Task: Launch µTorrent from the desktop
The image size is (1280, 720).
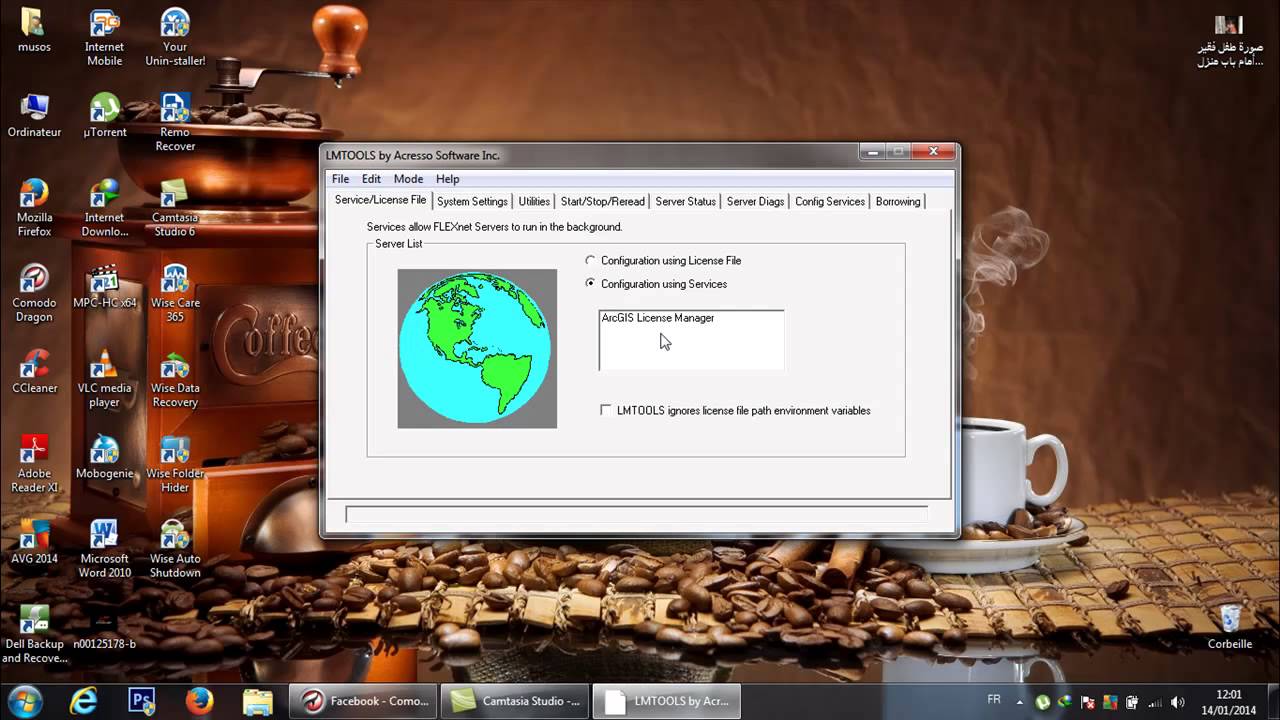Action: tap(104, 116)
